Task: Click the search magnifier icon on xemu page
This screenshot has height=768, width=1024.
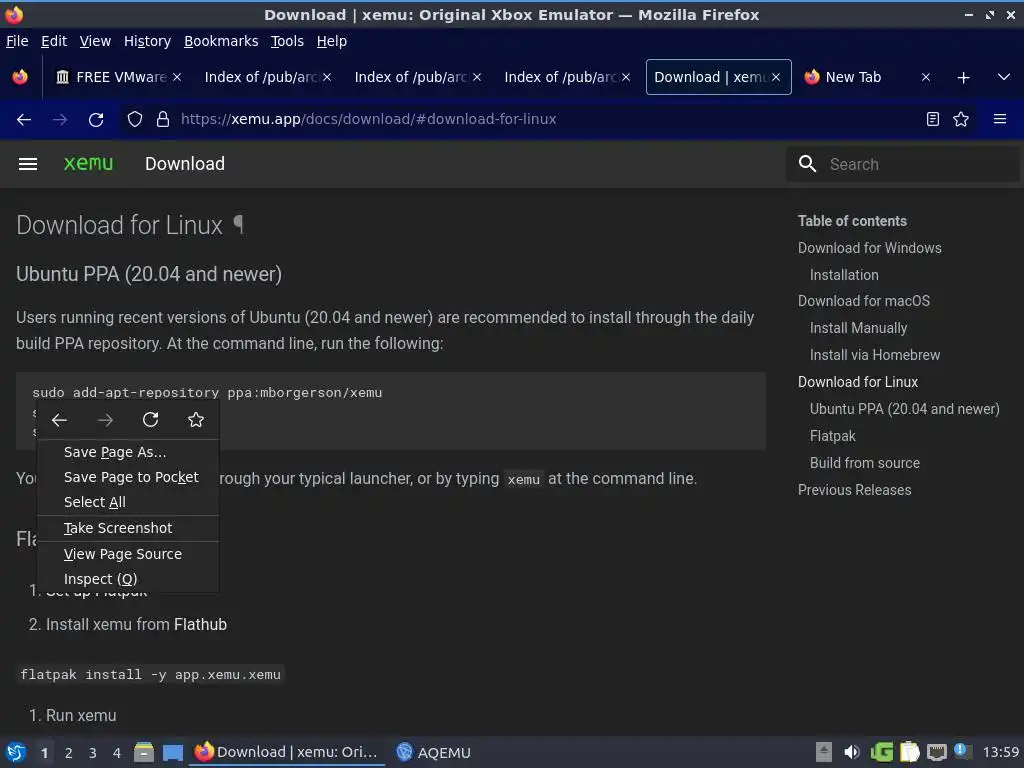Action: [808, 164]
